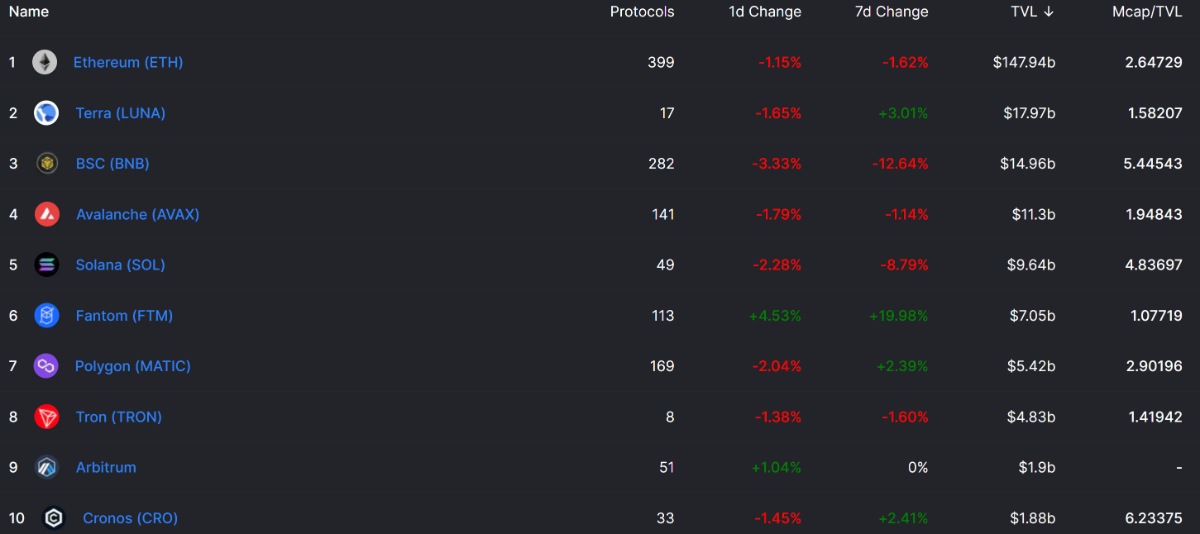
Task: Click the BSC BNB logo icon
Action: pos(46,164)
